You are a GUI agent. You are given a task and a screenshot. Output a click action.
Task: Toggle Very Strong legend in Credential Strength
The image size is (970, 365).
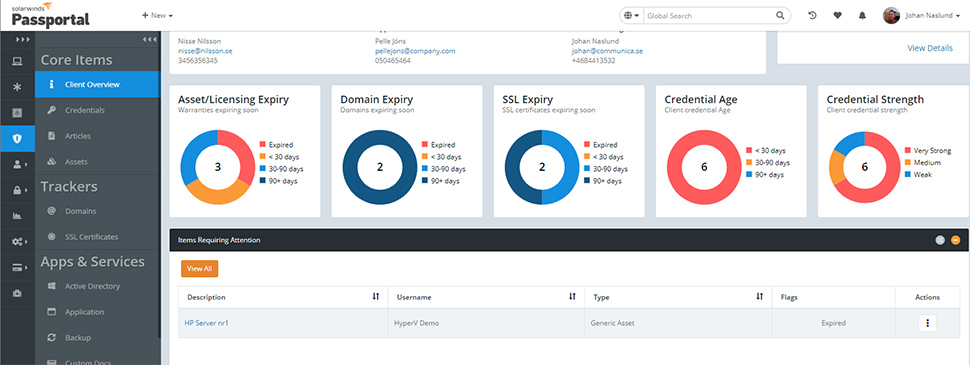tap(927, 150)
